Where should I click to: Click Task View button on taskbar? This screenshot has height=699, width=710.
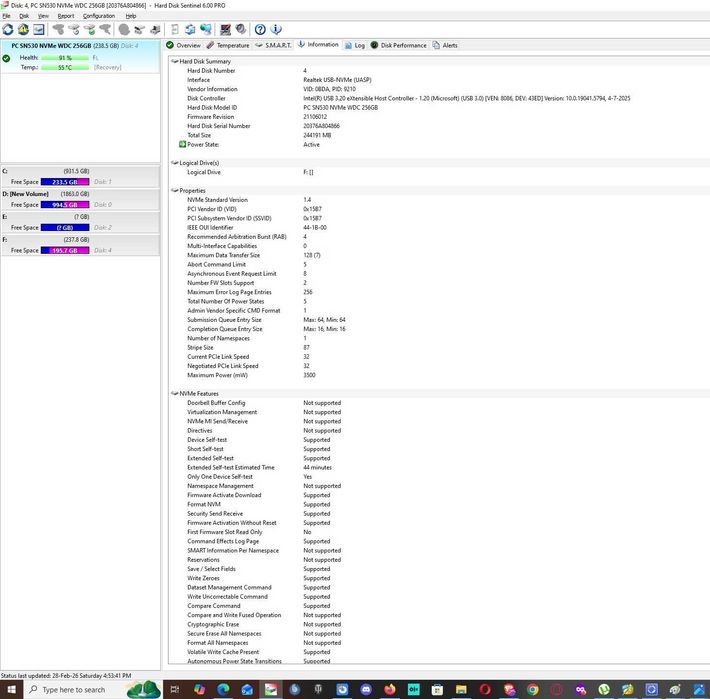click(175, 689)
